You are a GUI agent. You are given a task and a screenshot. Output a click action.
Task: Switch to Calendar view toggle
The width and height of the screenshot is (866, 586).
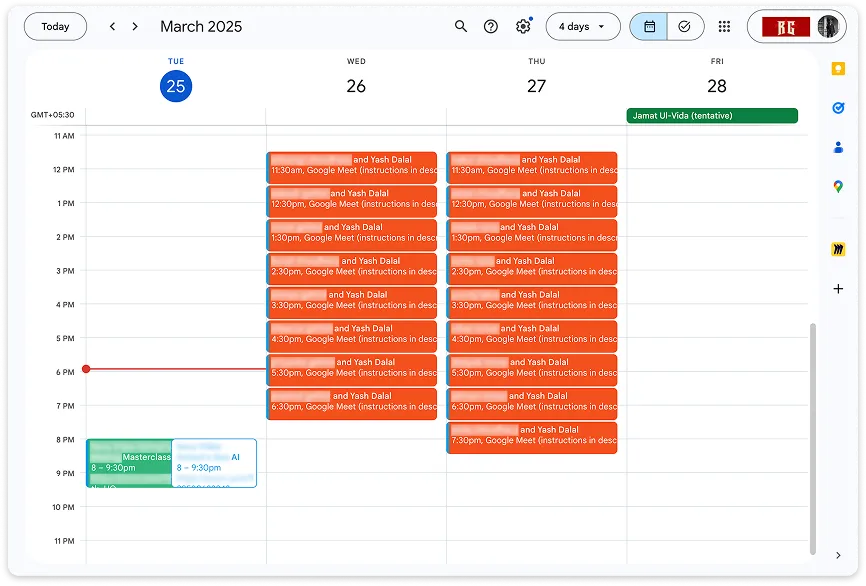tap(649, 27)
